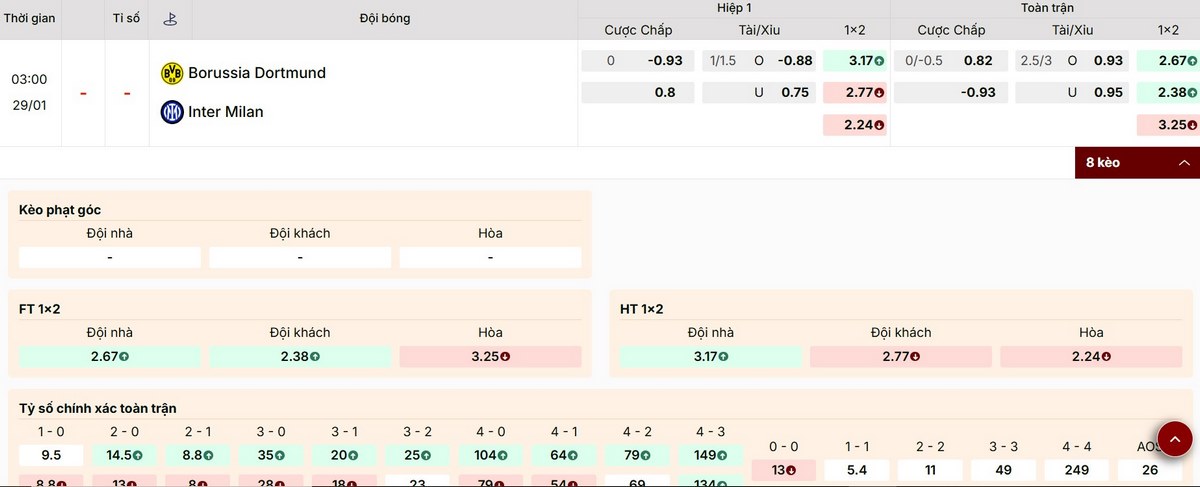The height and width of the screenshot is (487, 1200).
Task: Open the Borussia Dortmund team name link
Action: pos(257,73)
